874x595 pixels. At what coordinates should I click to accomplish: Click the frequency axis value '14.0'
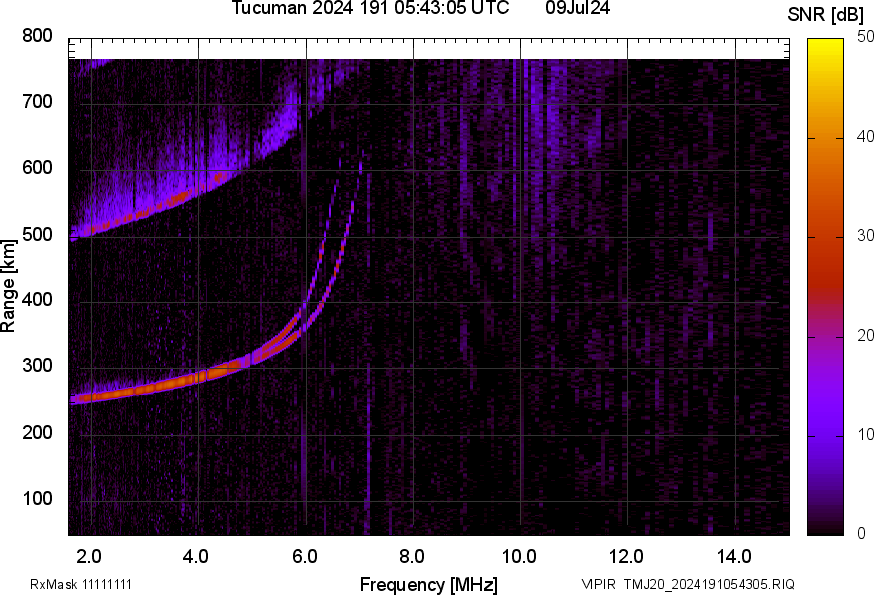[734, 557]
